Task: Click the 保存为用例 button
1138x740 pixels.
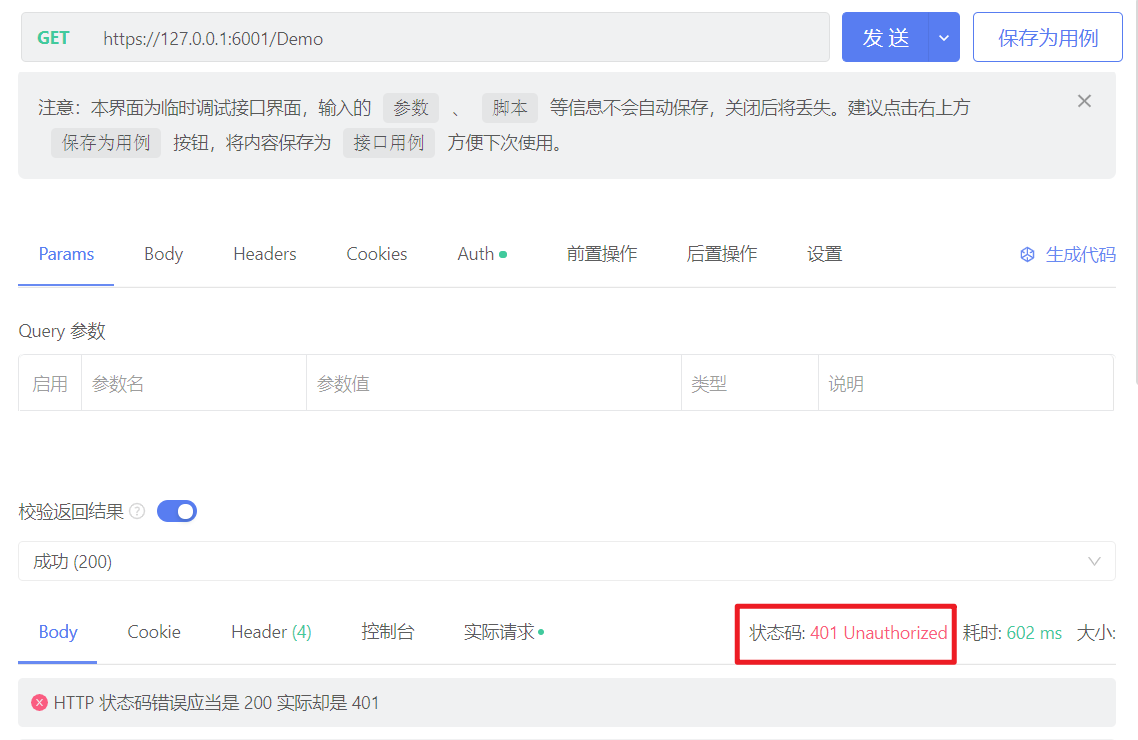Action: point(1047,37)
